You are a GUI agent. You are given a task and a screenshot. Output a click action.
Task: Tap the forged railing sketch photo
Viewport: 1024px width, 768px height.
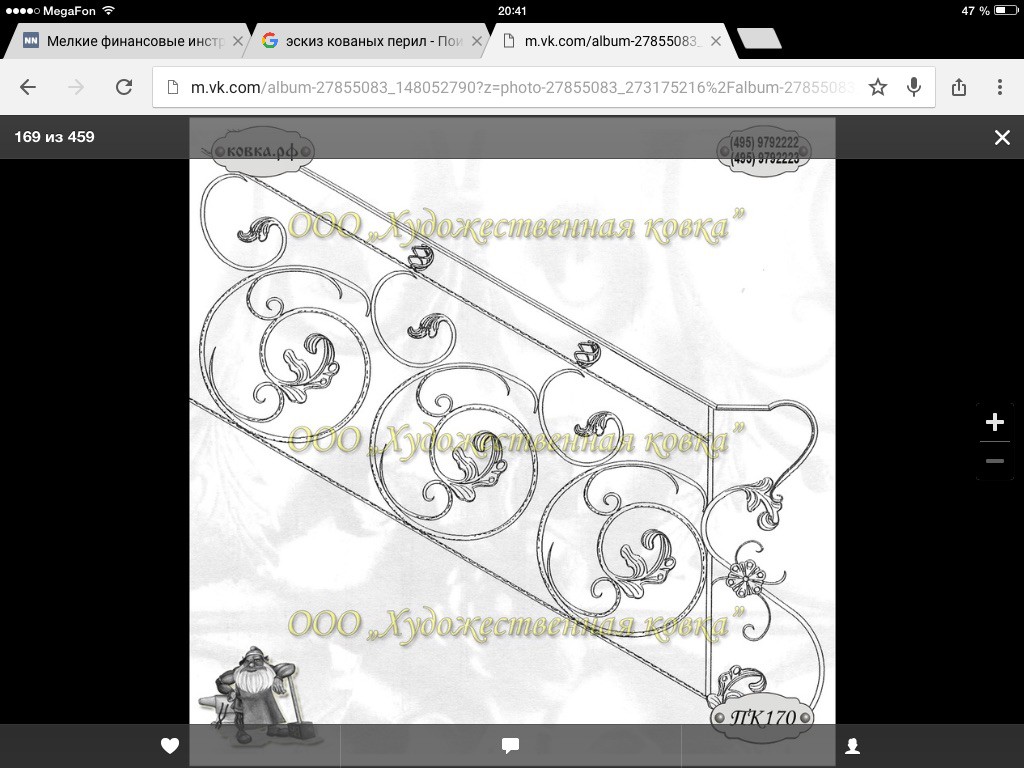(512, 441)
